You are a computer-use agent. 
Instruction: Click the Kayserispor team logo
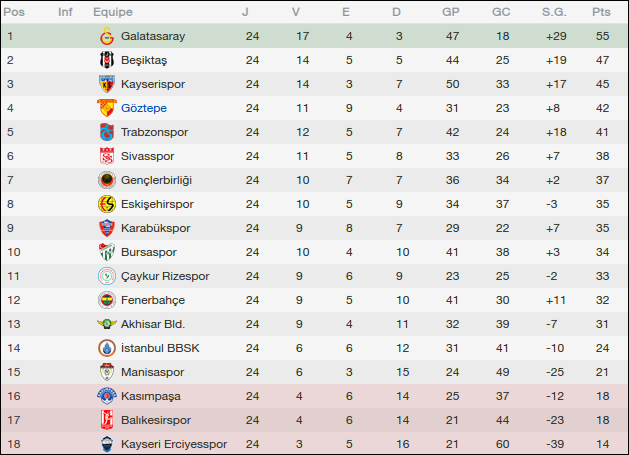(x=106, y=84)
